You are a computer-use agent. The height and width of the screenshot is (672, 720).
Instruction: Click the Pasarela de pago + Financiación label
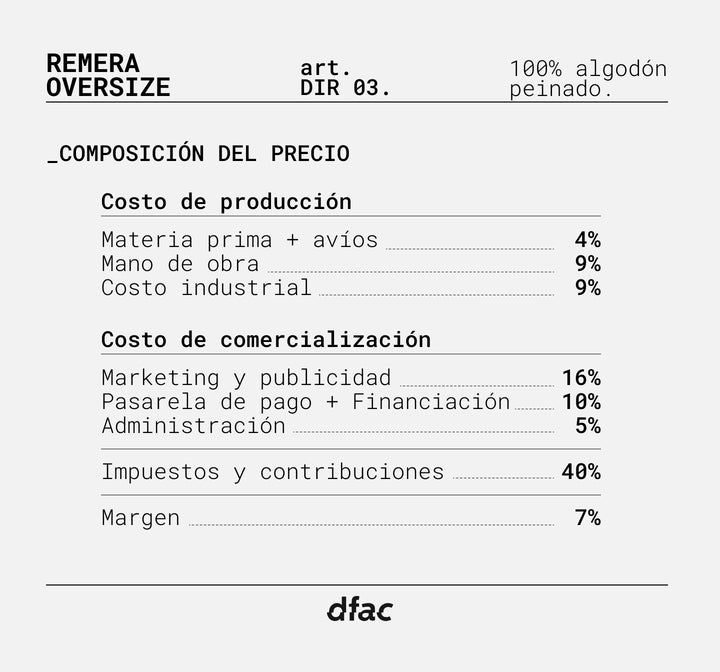coord(306,402)
